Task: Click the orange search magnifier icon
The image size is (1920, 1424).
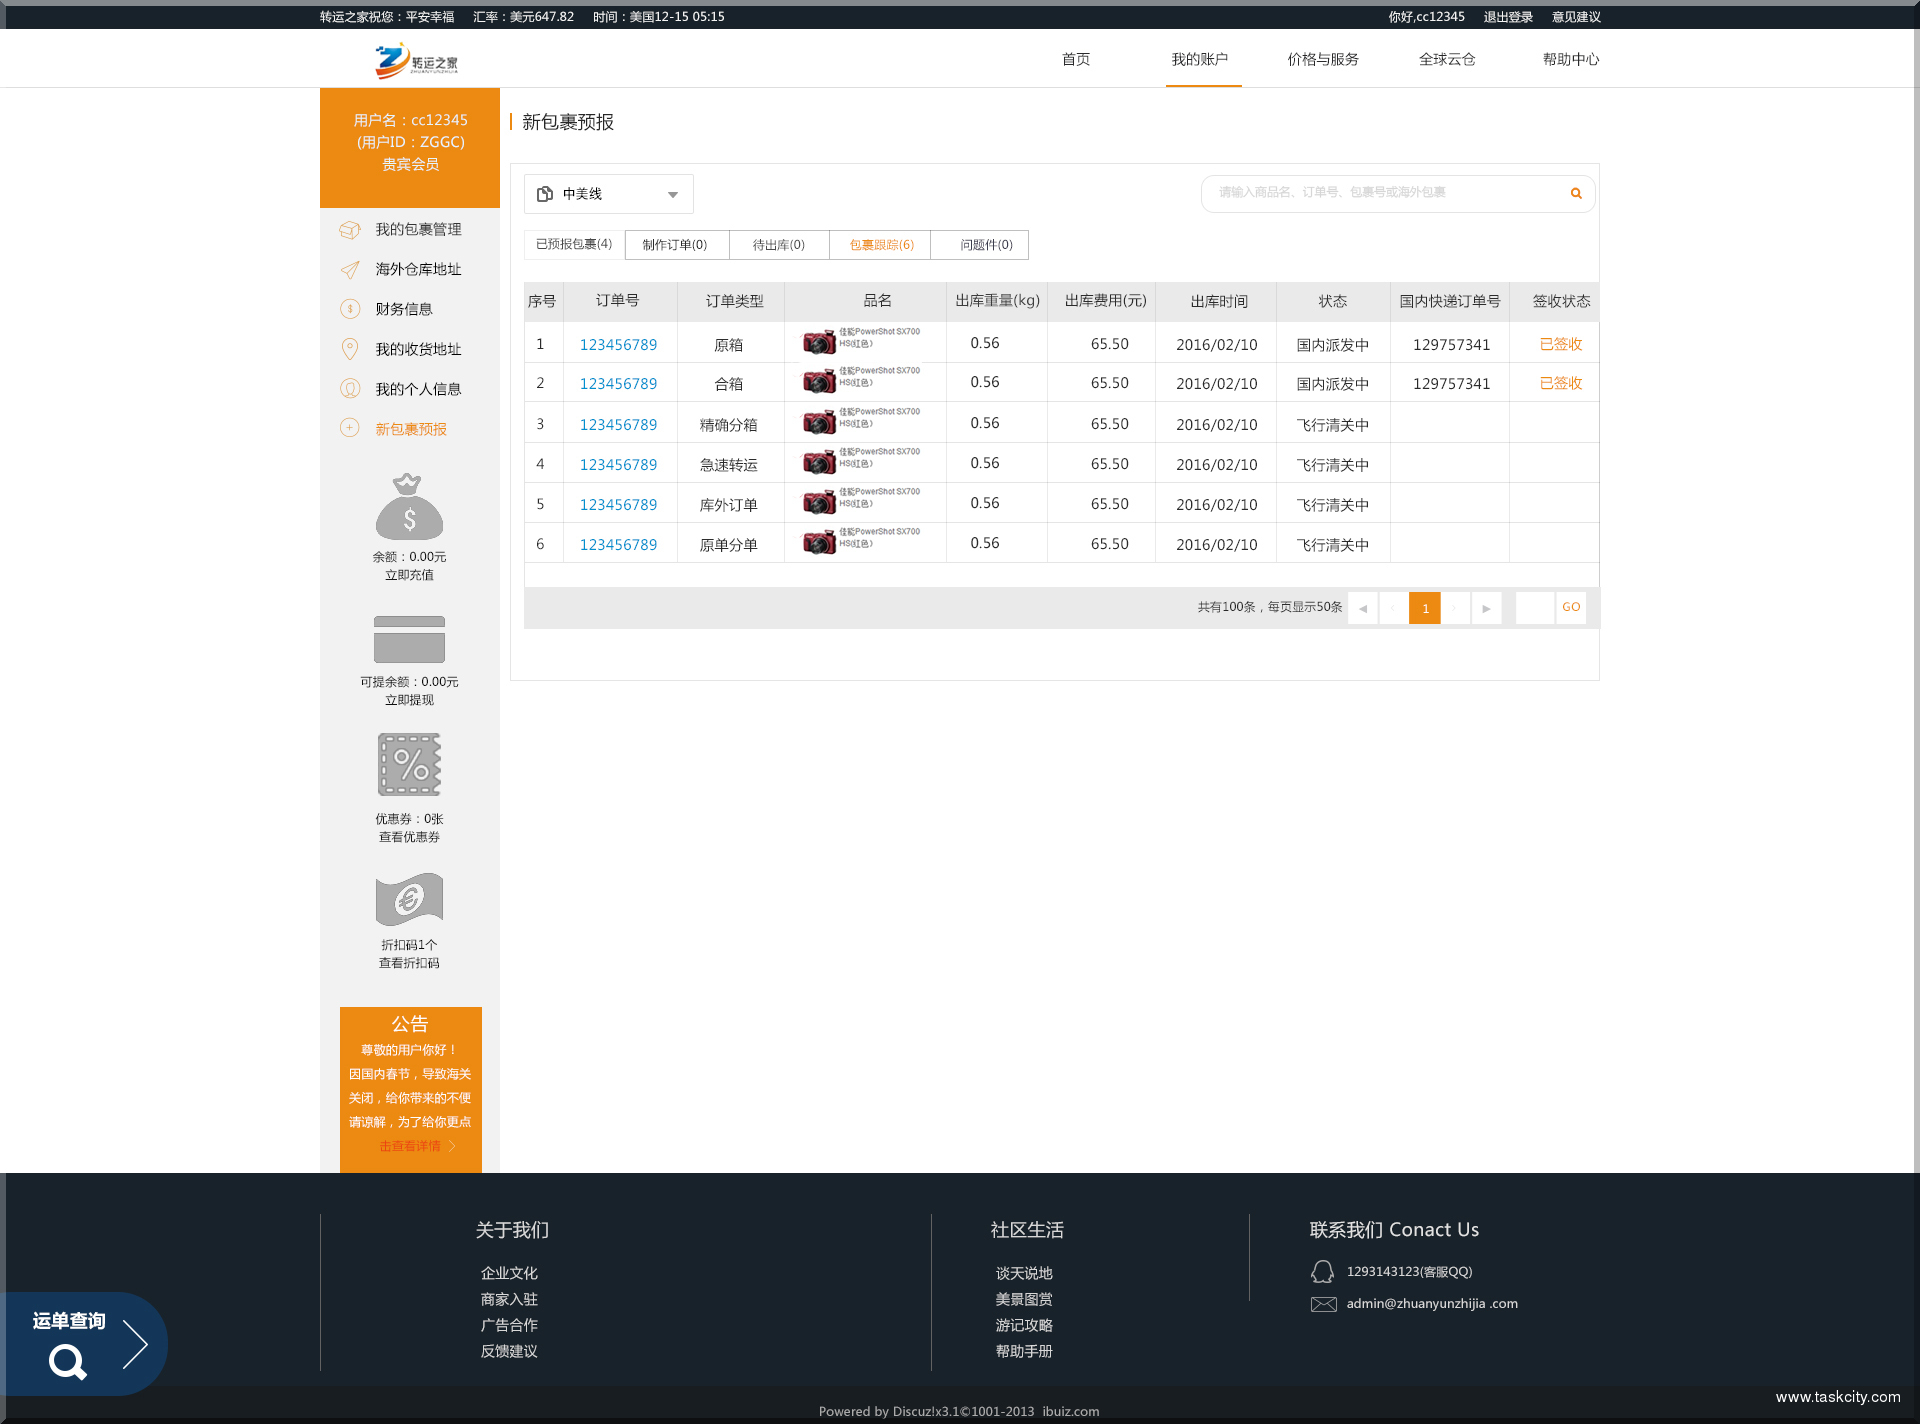Action: tap(1576, 193)
